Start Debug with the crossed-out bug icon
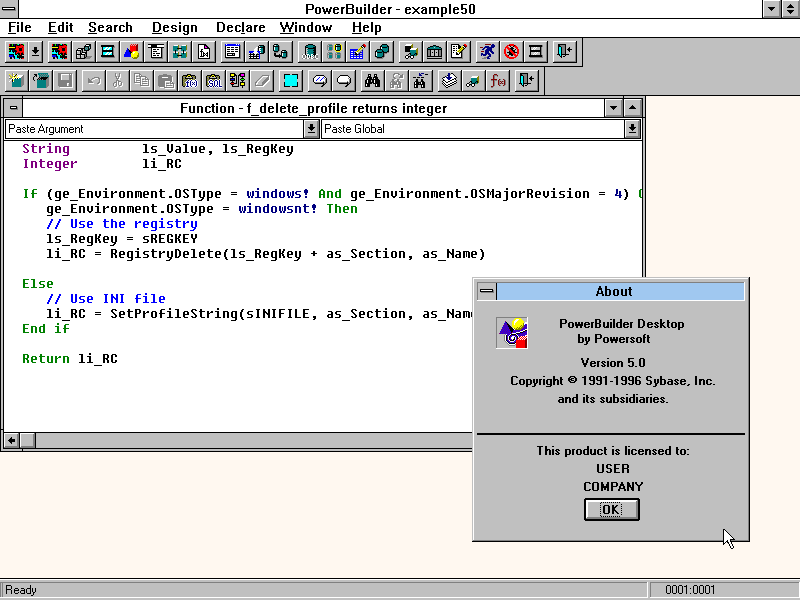The width and height of the screenshot is (800, 600). click(x=511, y=52)
